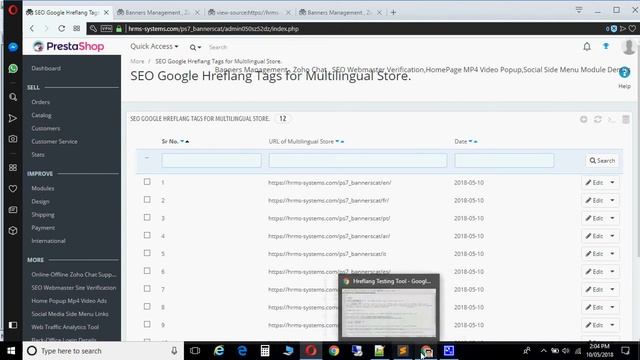Select checkbox for row 9

coord(147,324)
